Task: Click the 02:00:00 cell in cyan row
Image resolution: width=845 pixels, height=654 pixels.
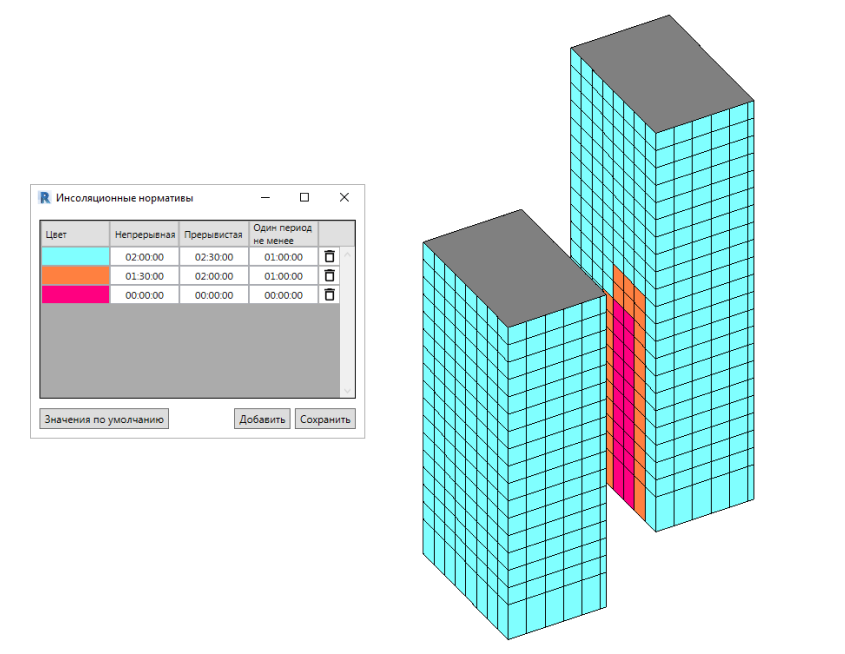Action: [144, 257]
